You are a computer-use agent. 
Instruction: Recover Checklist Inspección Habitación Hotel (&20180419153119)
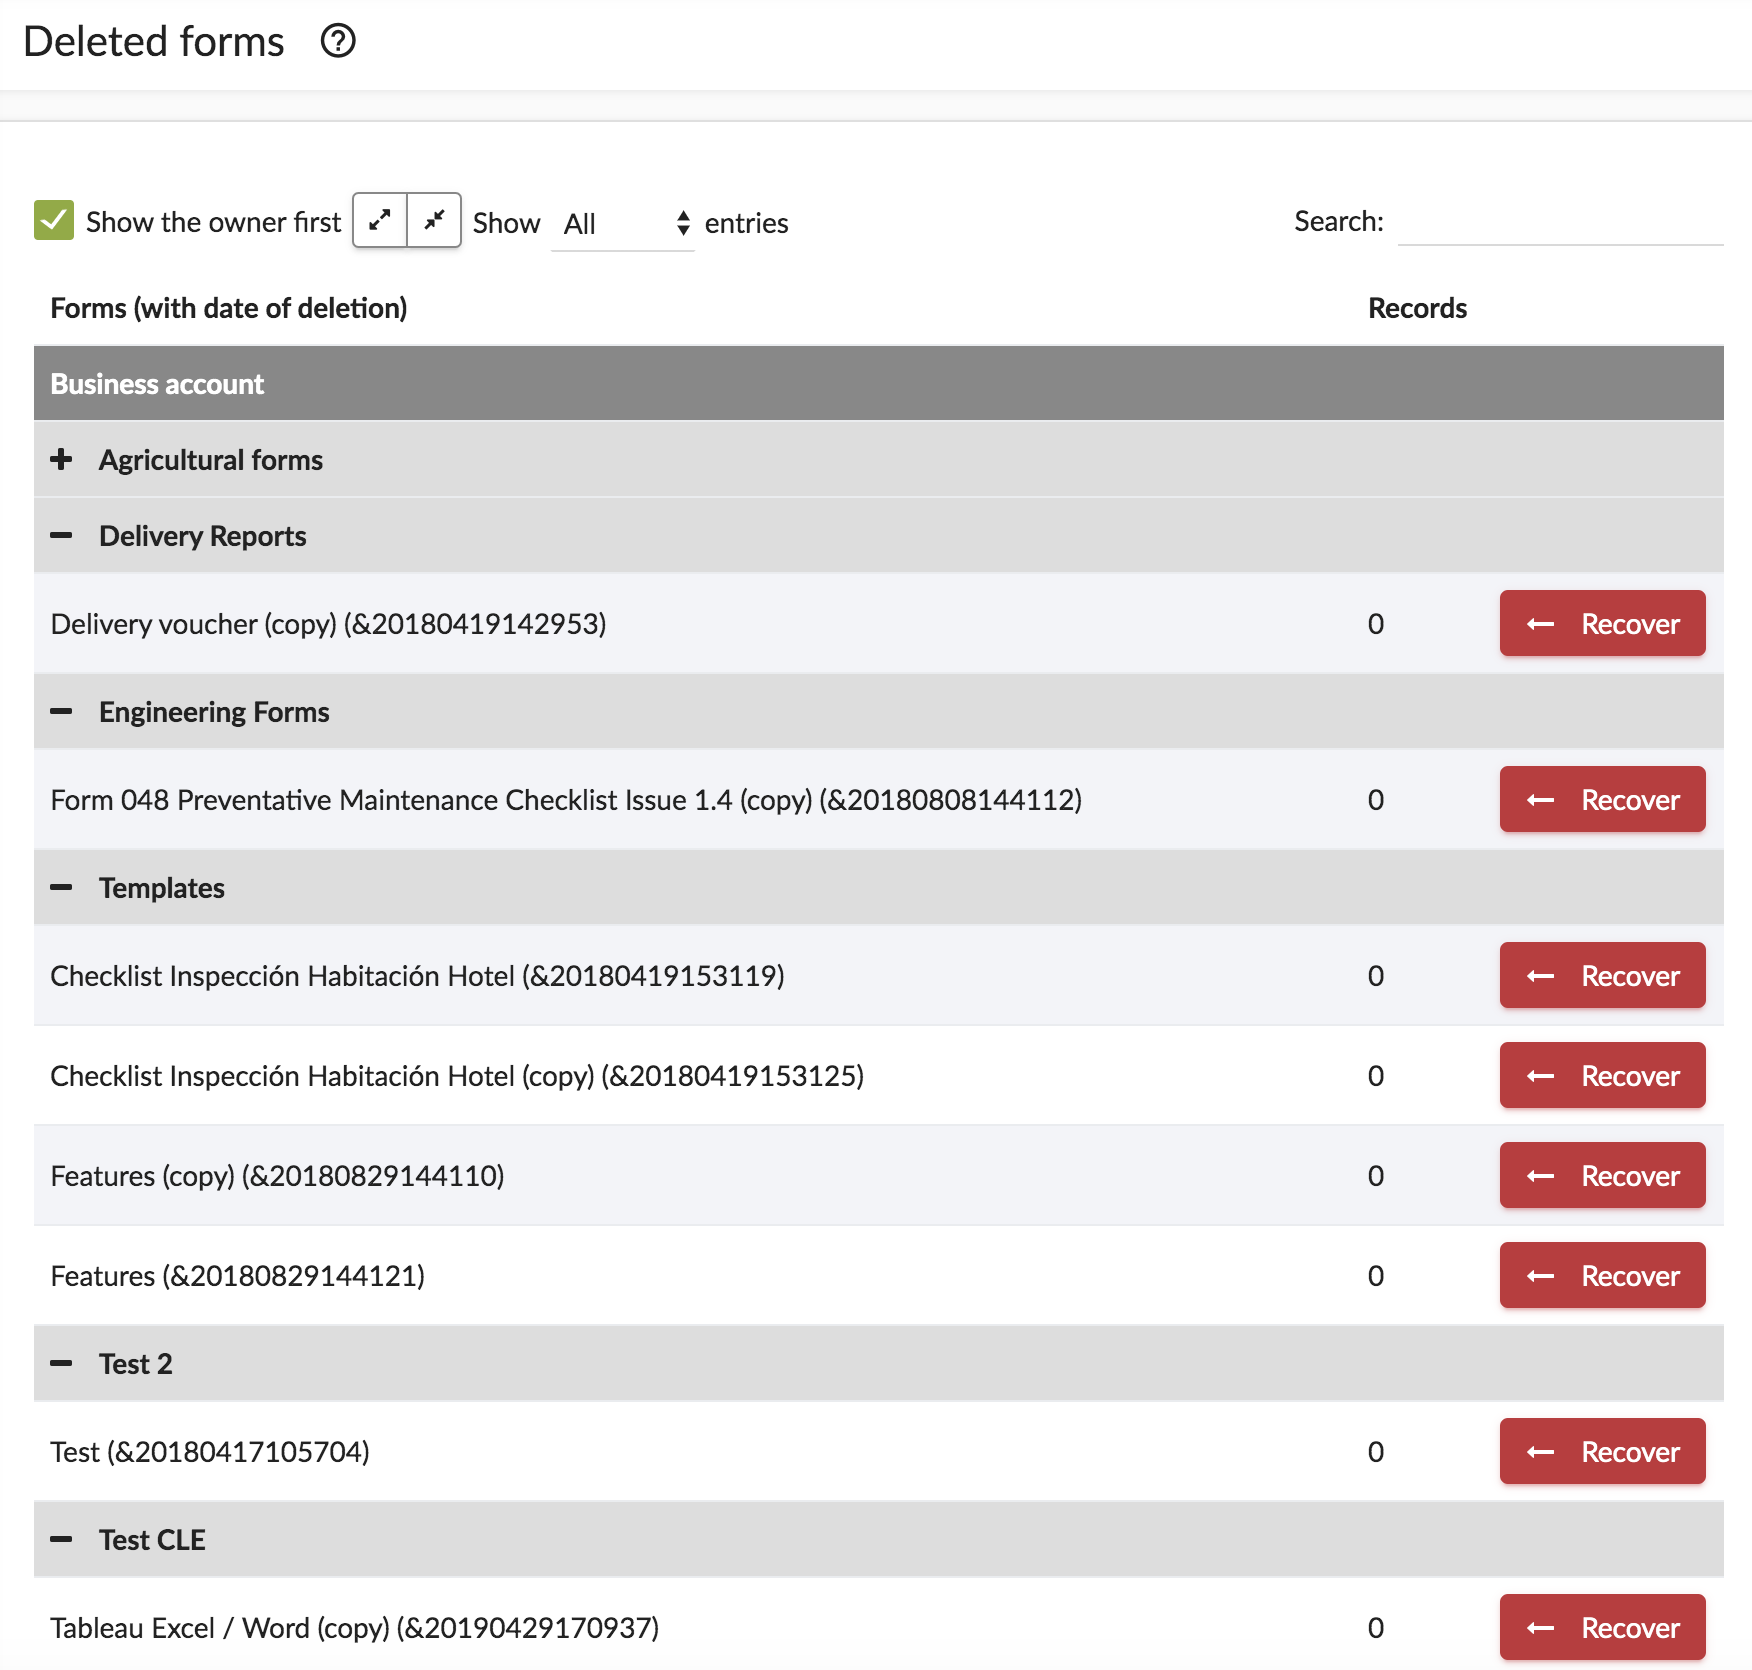(1602, 975)
